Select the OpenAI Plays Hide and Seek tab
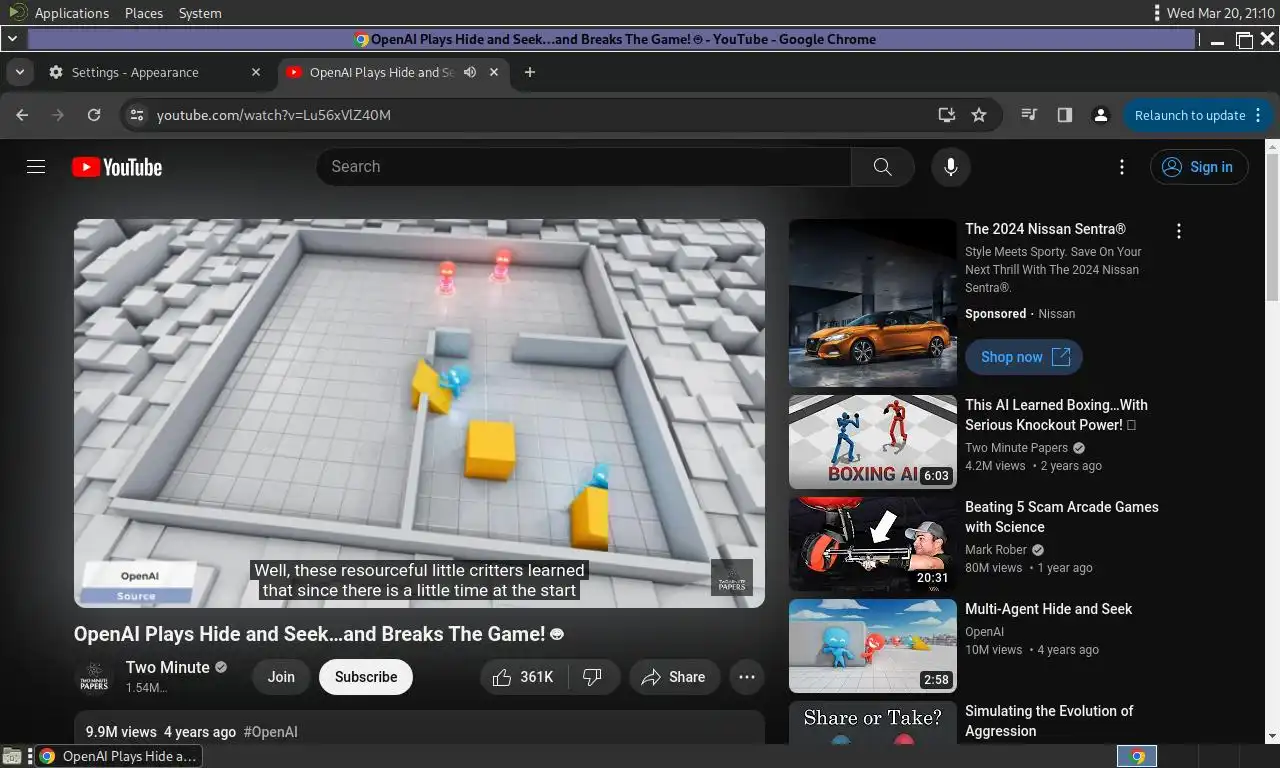This screenshot has width=1280, height=768. click(x=392, y=72)
